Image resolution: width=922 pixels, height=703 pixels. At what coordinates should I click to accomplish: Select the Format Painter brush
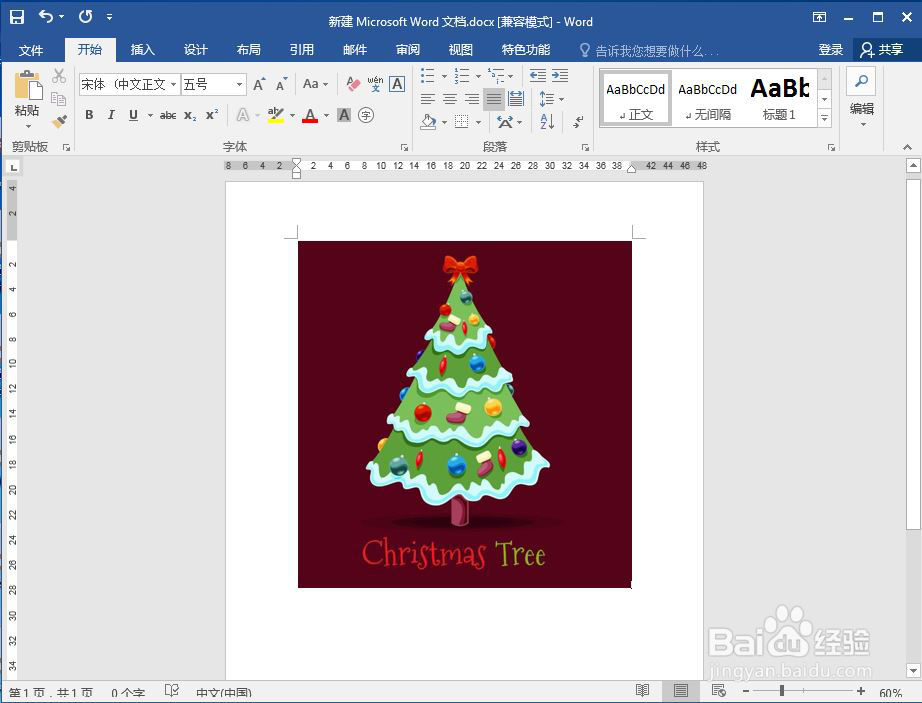point(59,121)
